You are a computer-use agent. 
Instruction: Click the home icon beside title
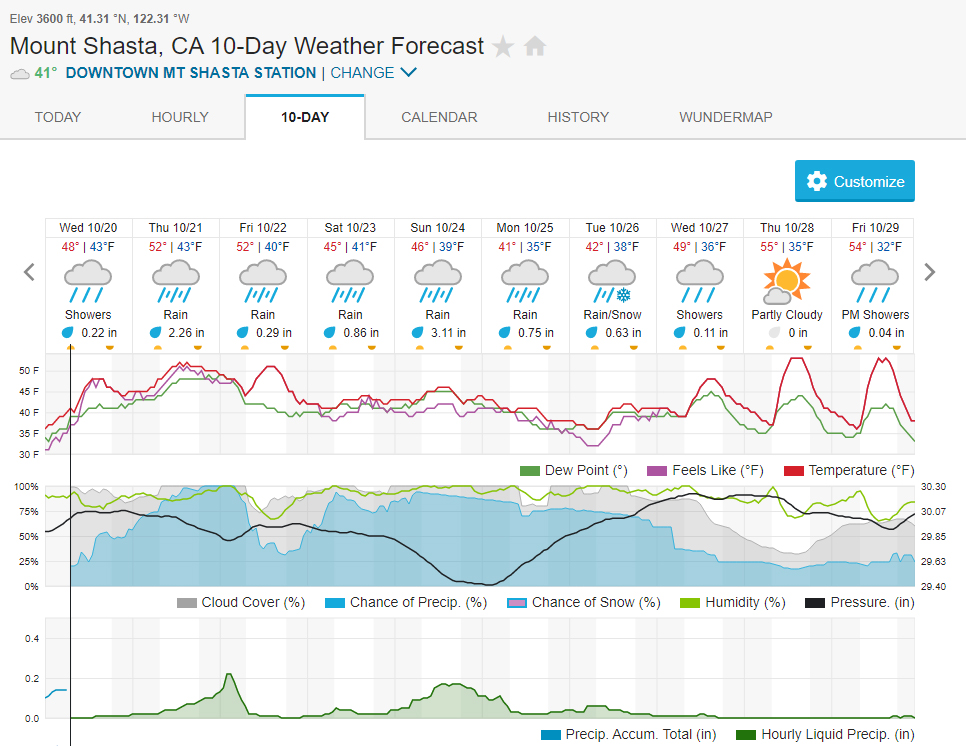click(x=535, y=47)
